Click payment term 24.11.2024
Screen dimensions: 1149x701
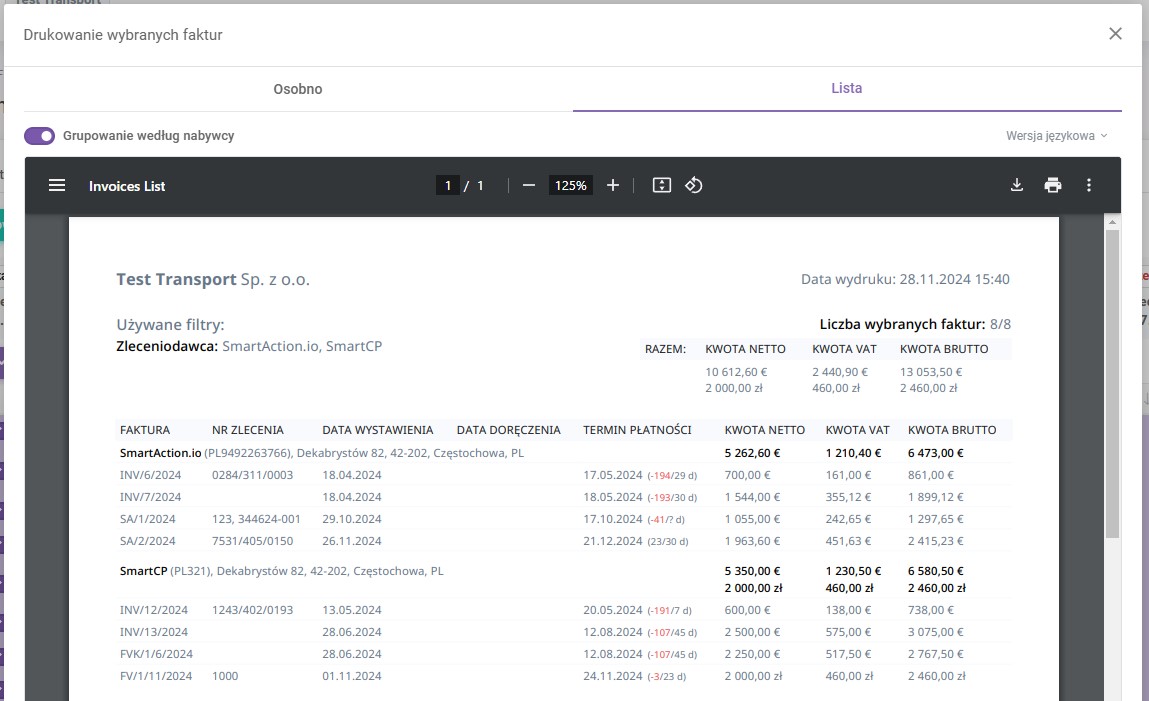tap(613, 675)
